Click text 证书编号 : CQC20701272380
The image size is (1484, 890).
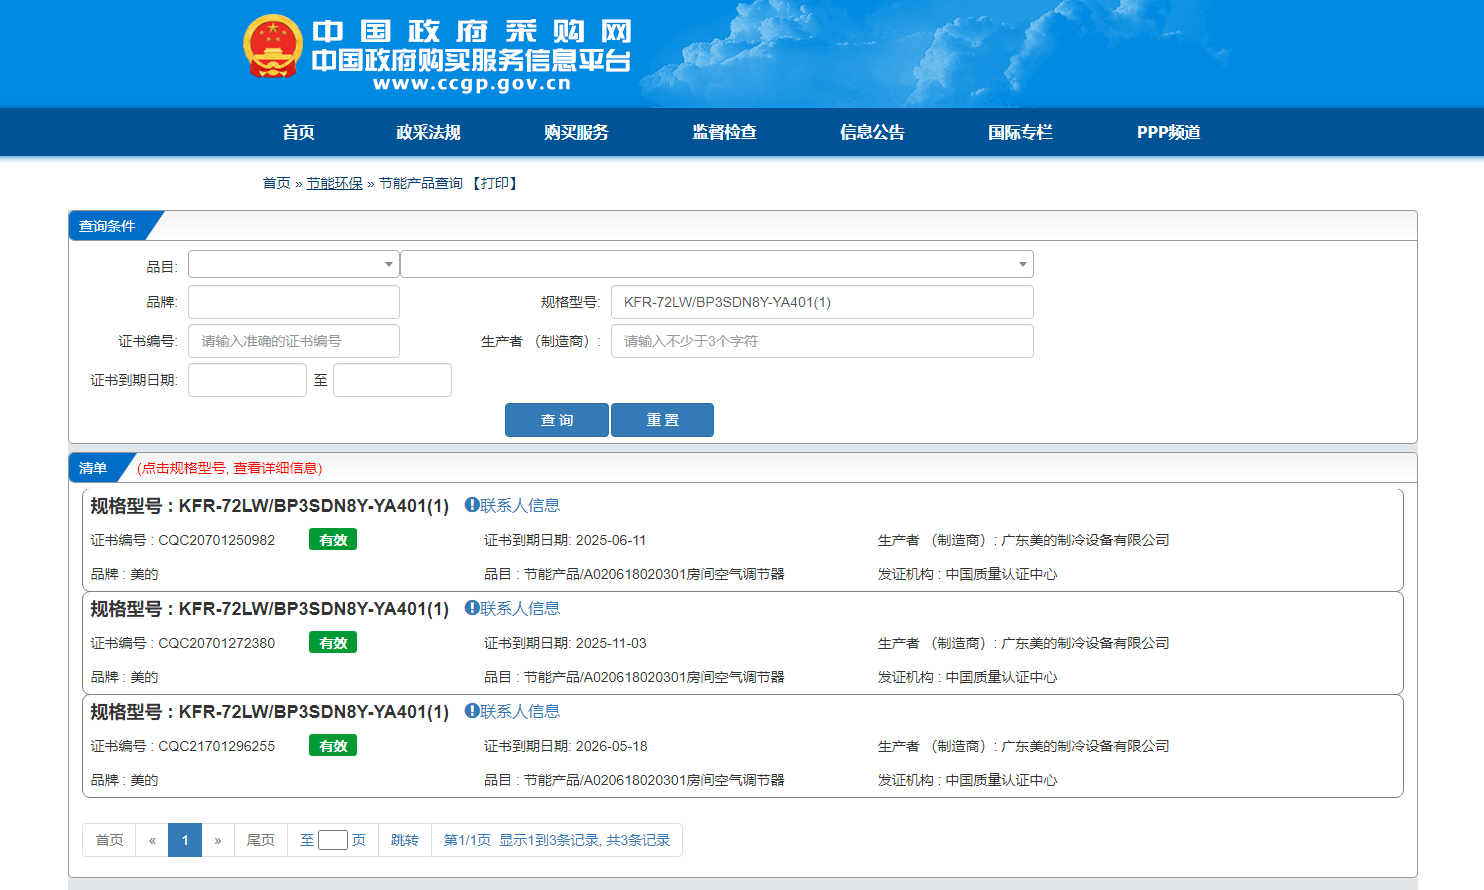(183, 643)
